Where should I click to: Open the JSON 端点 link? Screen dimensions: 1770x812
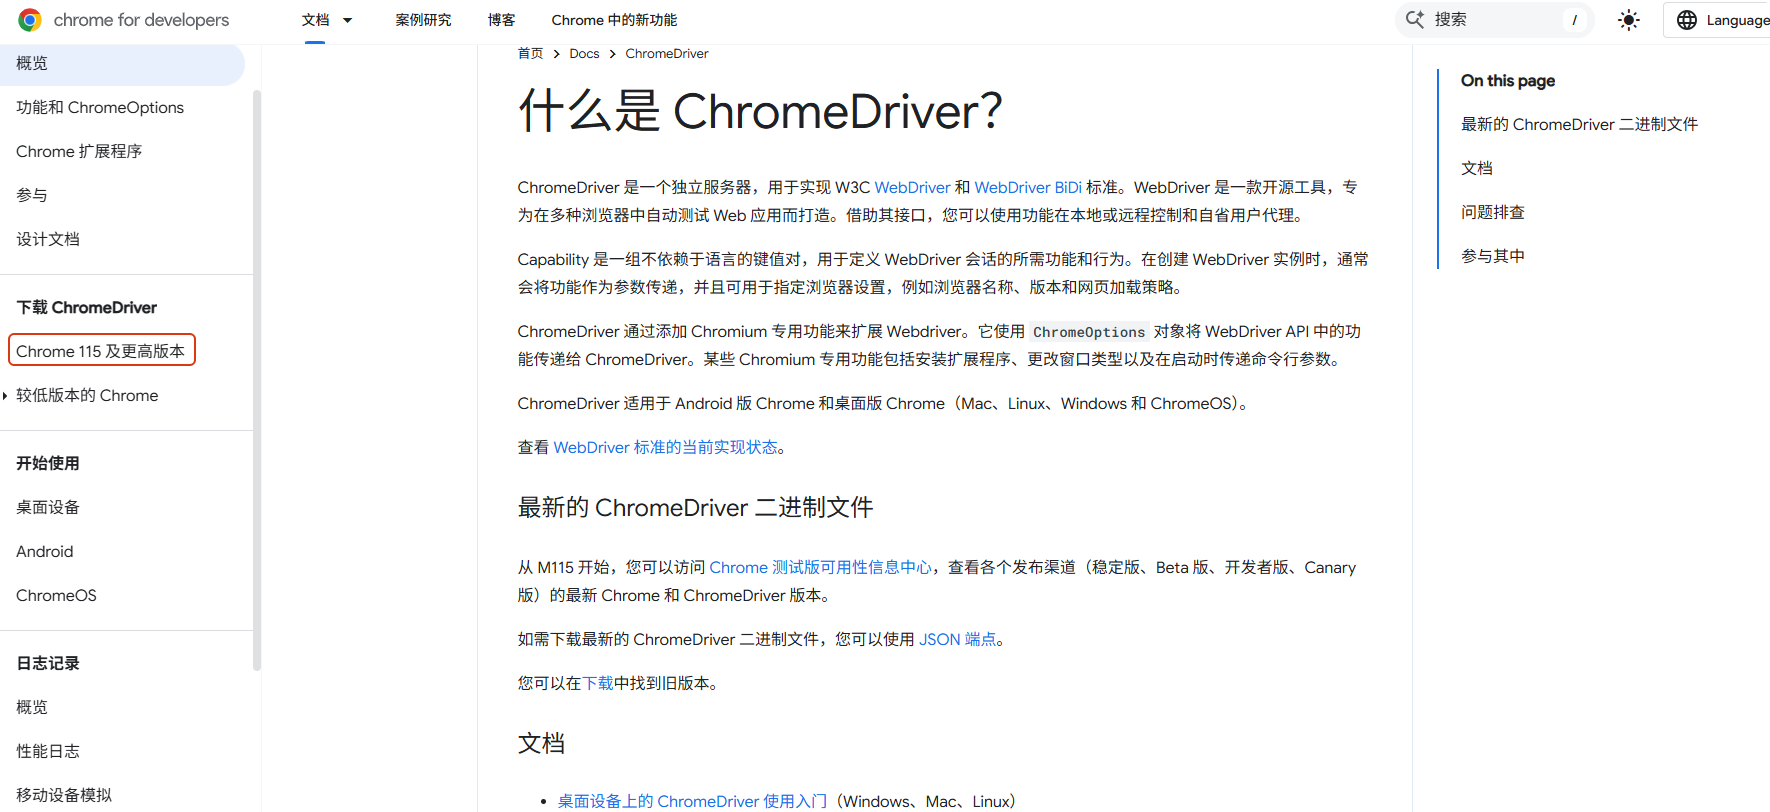click(957, 639)
